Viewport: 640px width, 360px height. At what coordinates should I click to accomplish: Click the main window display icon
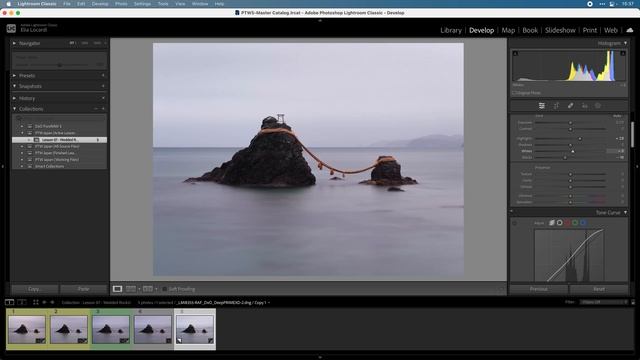click(9, 302)
